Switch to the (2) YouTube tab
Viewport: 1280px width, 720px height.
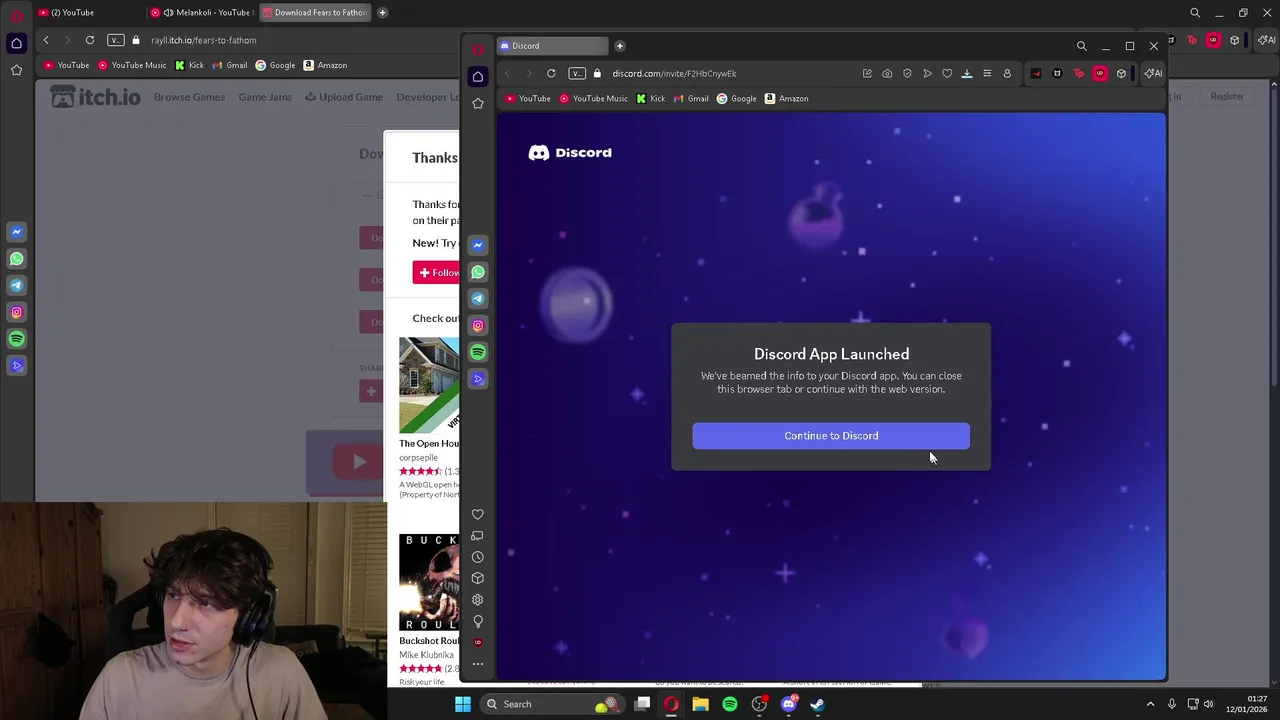(x=90, y=13)
